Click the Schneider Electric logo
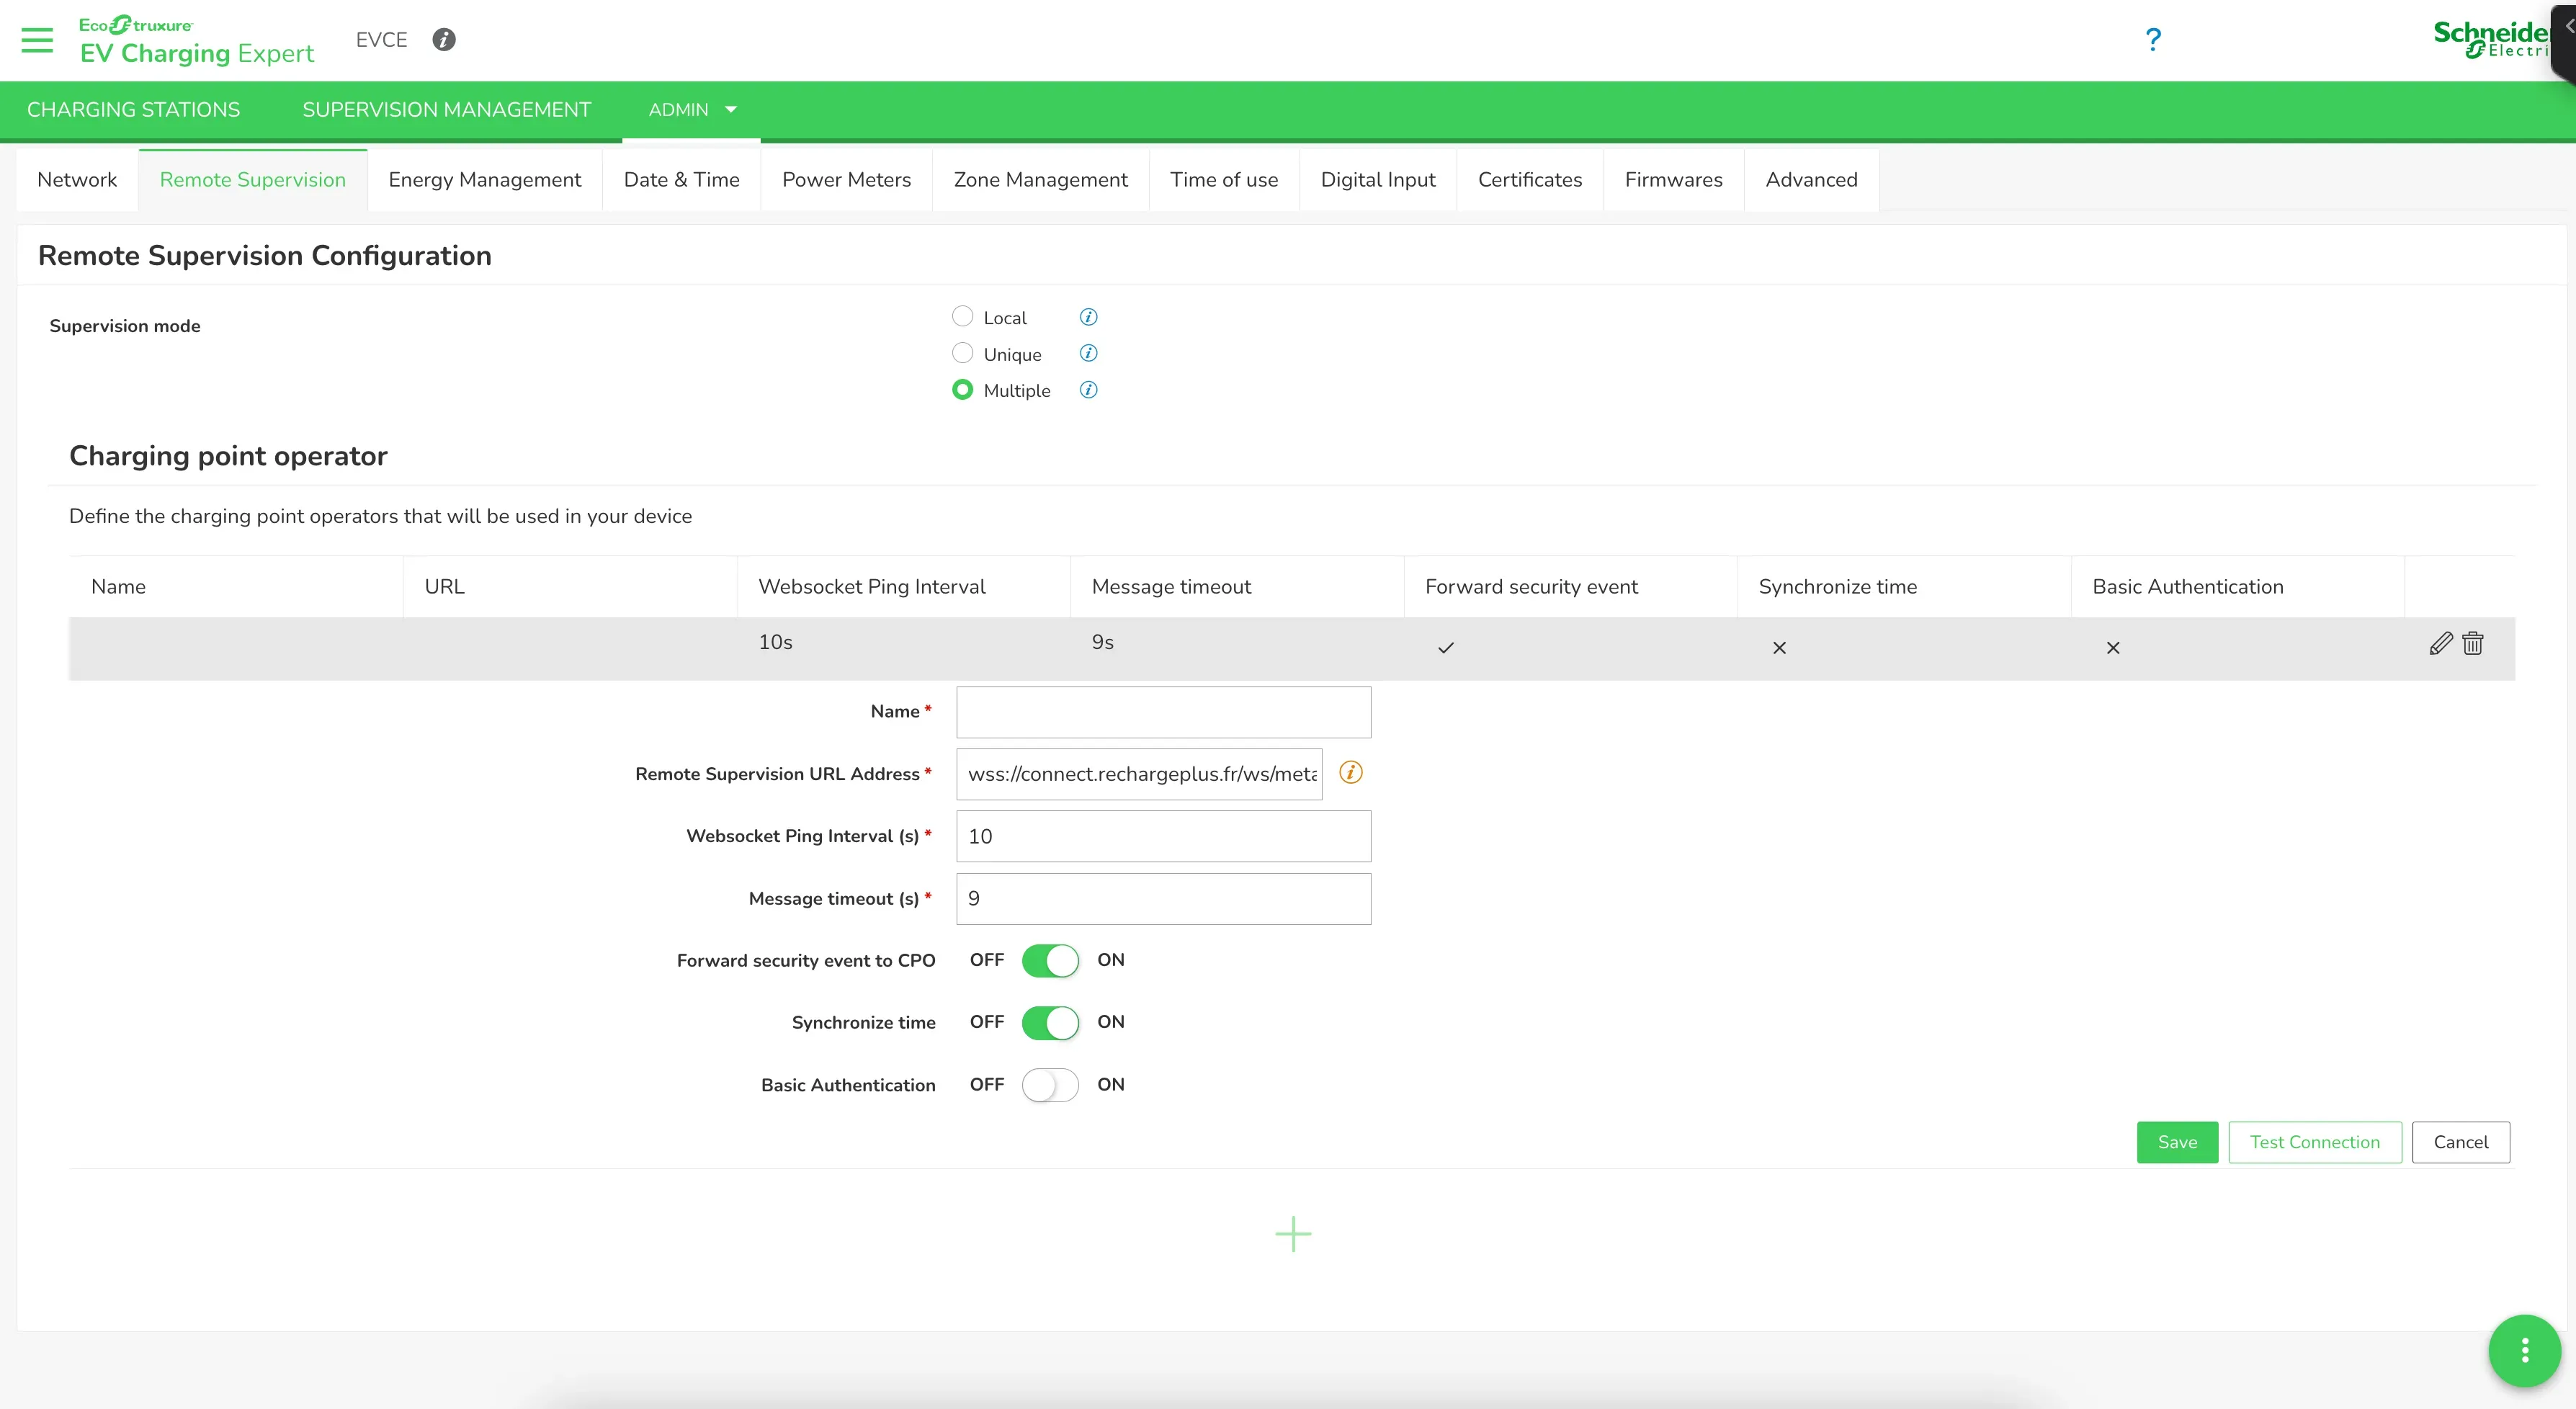 pyautogui.click(x=2490, y=40)
